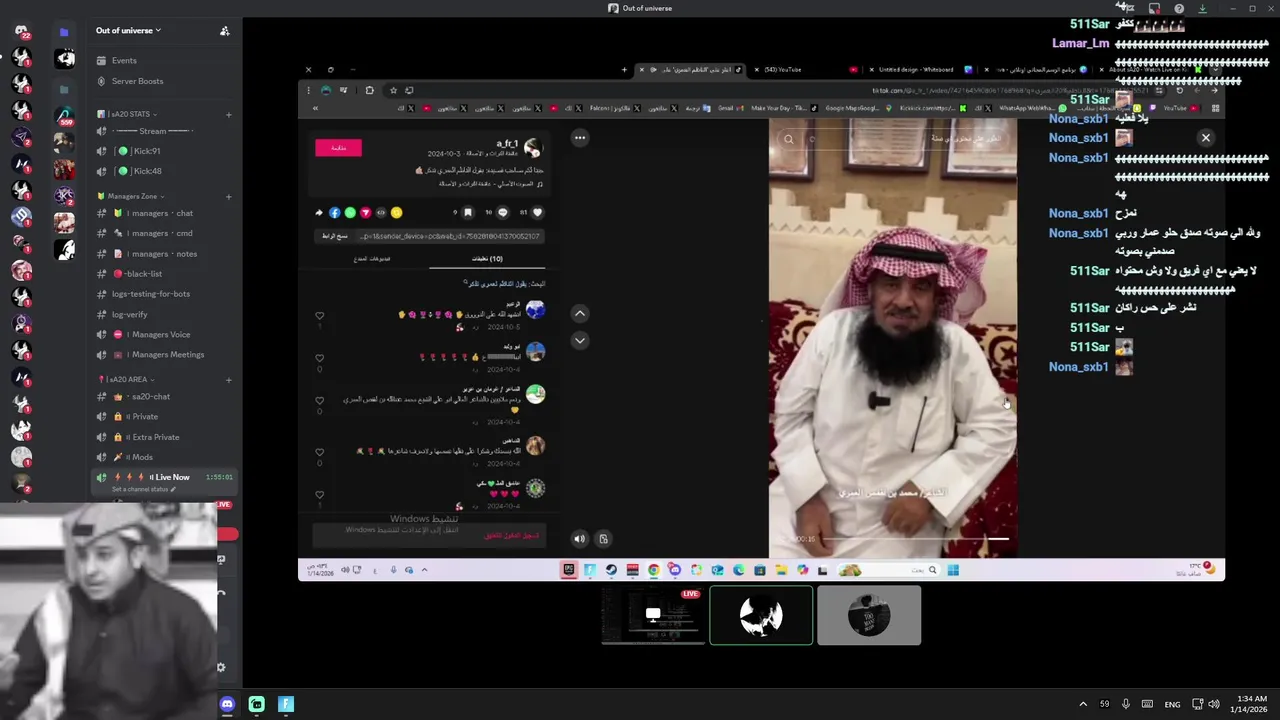Switch to the comments (10) tab
Image resolution: width=1280 pixels, height=720 pixels.
[487, 258]
